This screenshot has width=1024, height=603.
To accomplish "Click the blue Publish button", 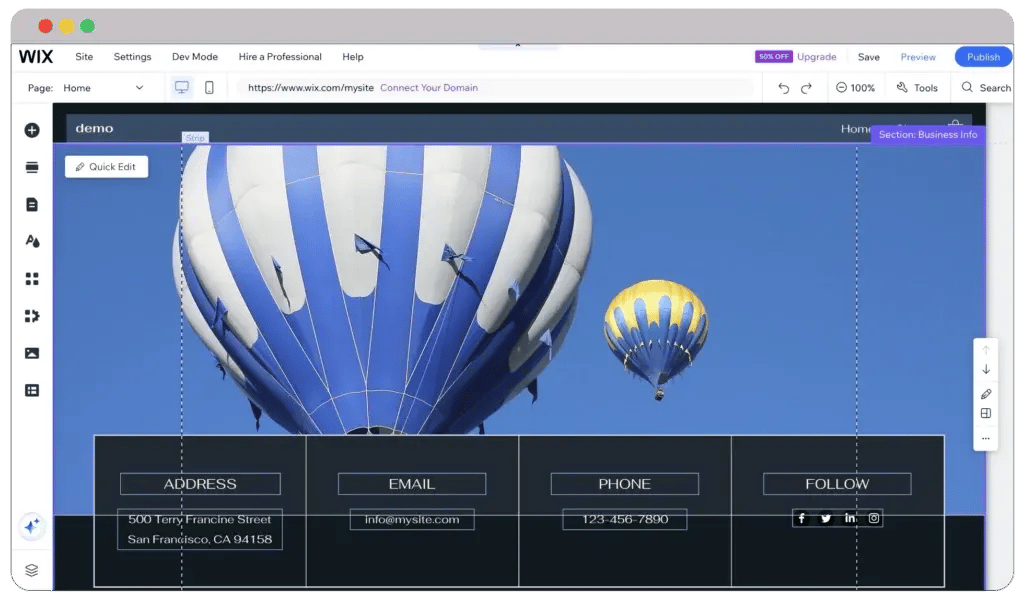I will (x=982, y=57).
